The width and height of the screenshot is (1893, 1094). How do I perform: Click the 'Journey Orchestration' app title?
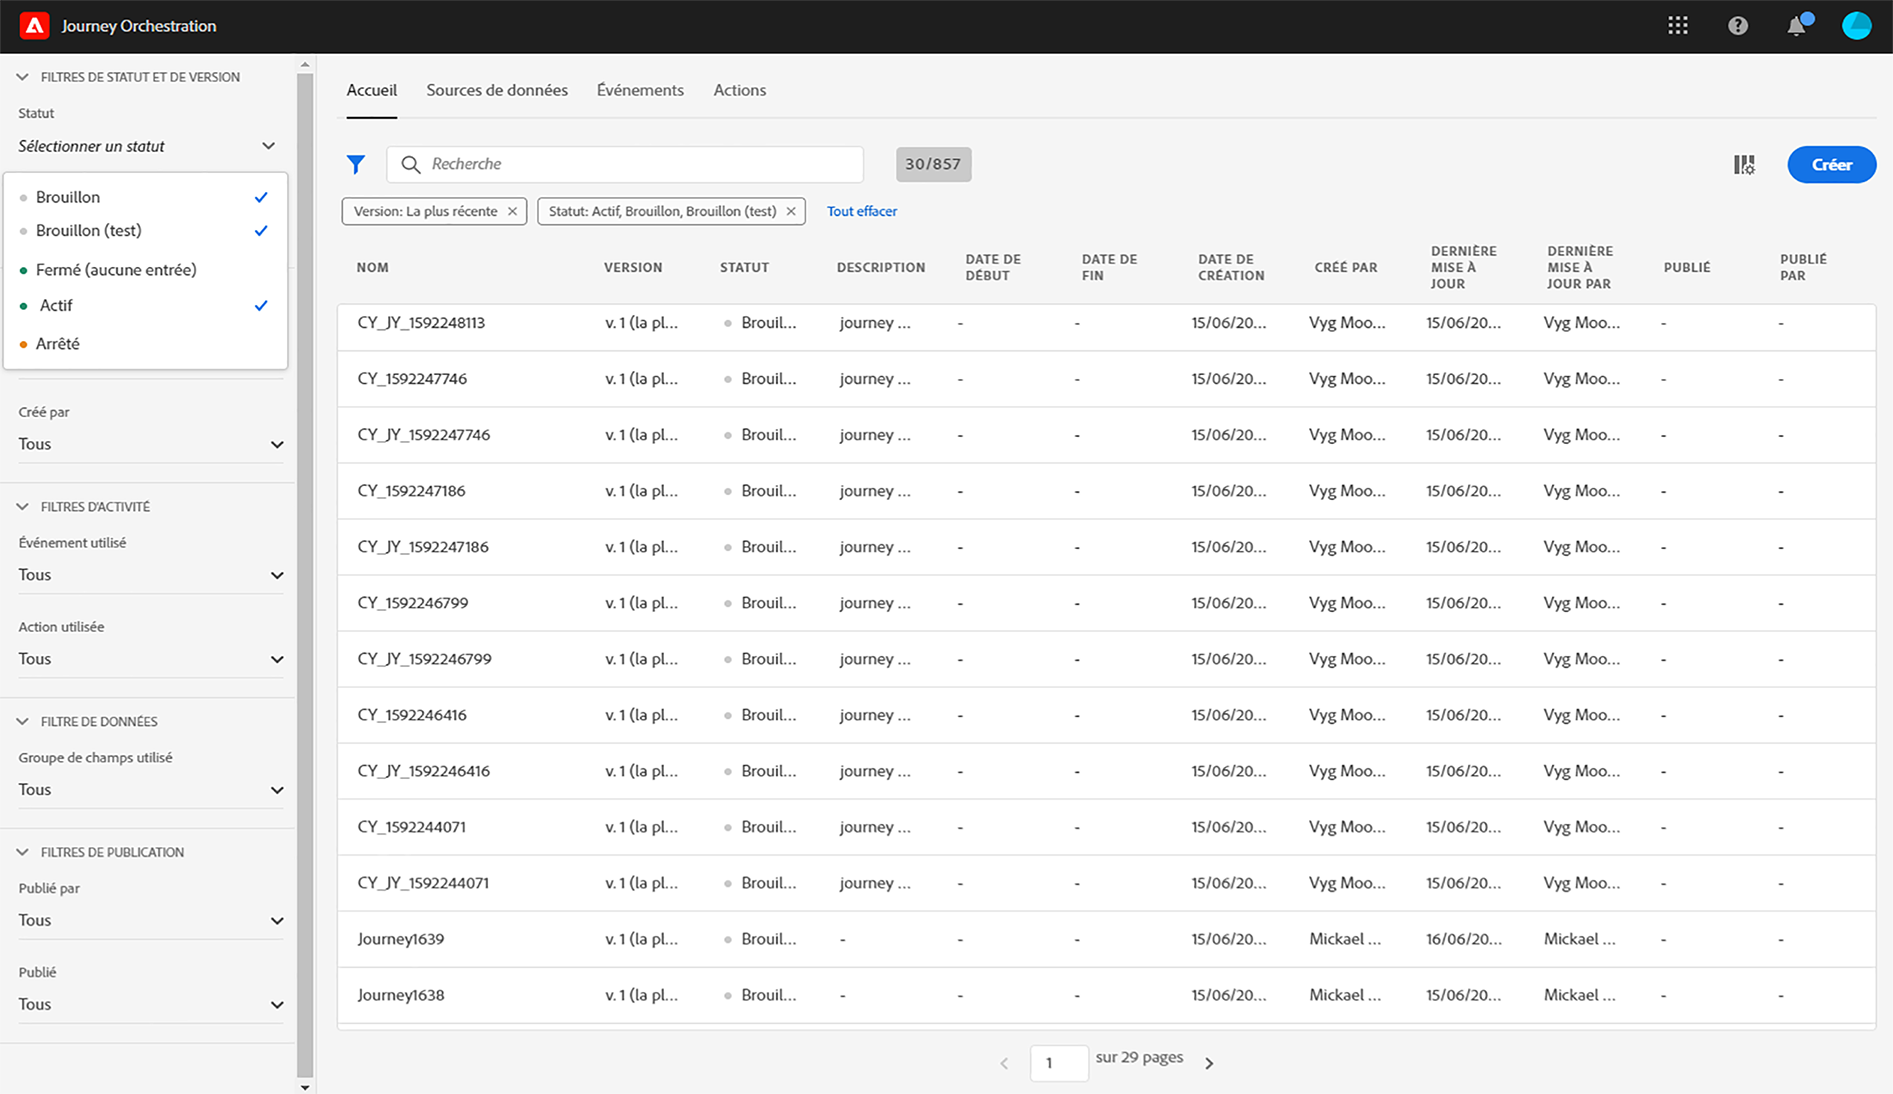139,26
